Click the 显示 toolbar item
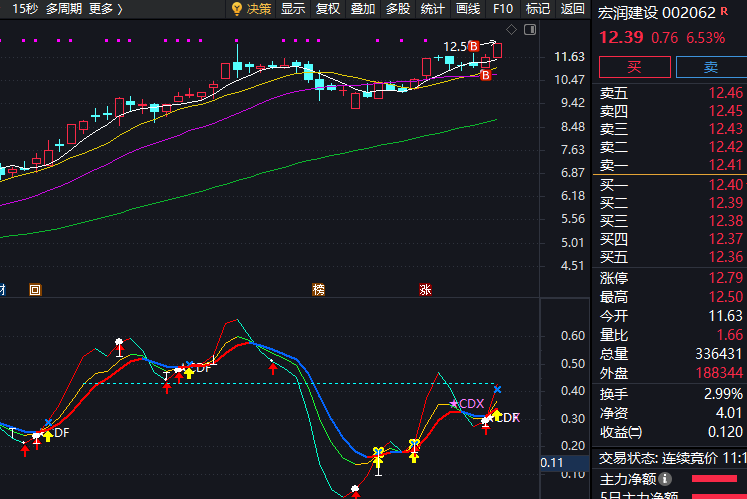Screen dimensions: 747x499 click(x=293, y=9)
